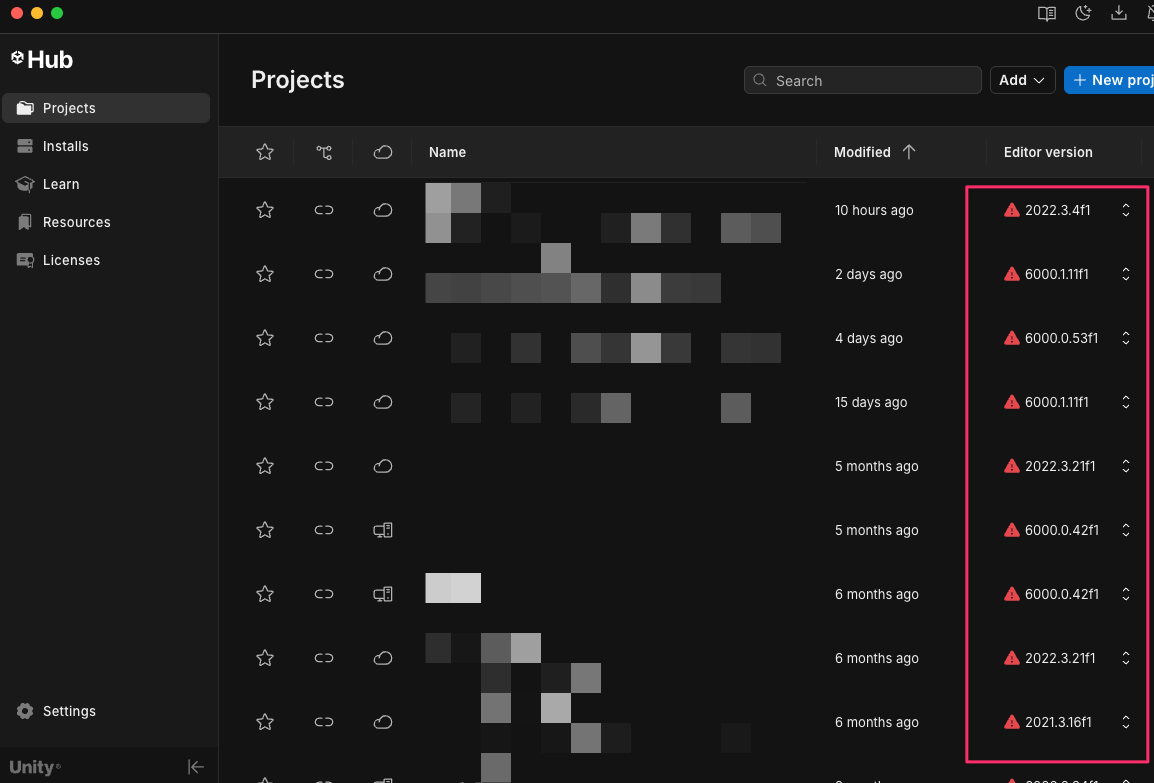Toggle the star on the 15 days ago project
The image size is (1154, 783).
265,402
